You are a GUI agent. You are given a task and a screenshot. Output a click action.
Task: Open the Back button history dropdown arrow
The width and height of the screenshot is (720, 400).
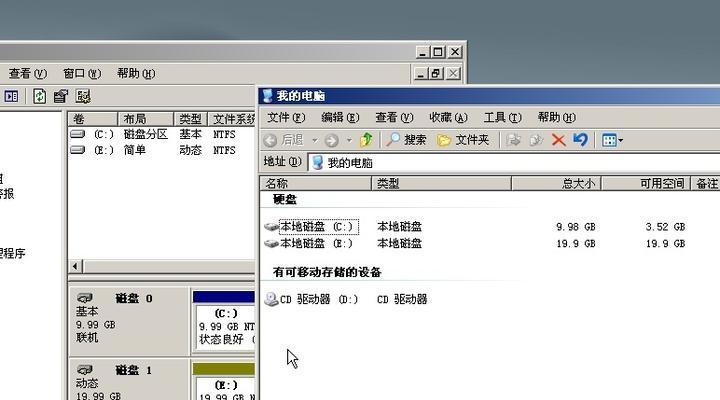click(315, 140)
